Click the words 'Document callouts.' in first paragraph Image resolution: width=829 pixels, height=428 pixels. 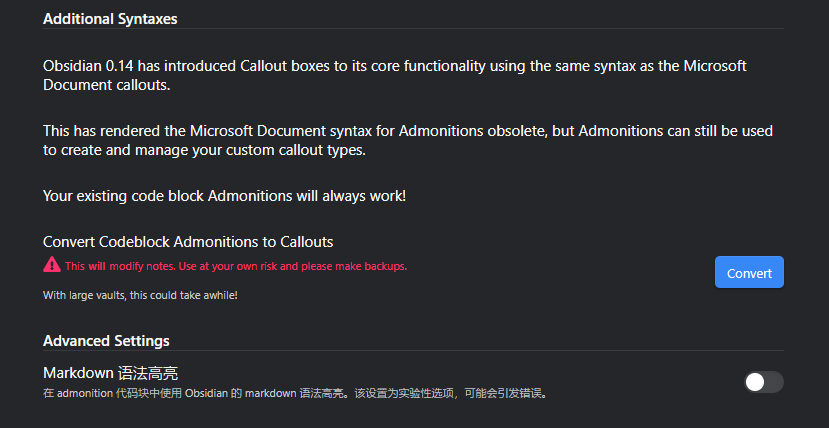click(x=107, y=85)
